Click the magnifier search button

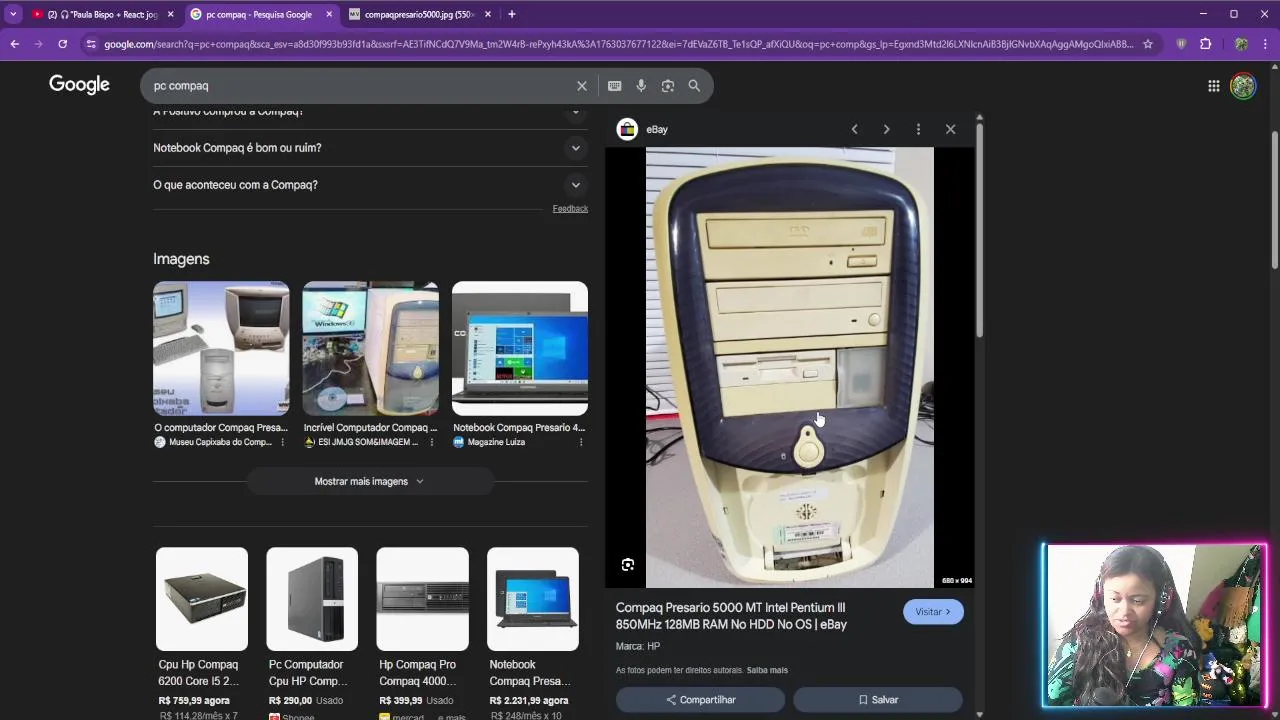coord(694,86)
